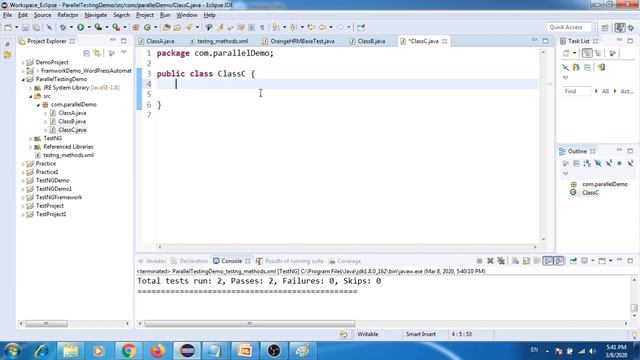The height and width of the screenshot is (360, 640).
Task: Click the Open Type icon in toolbar
Action: coord(166,27)
